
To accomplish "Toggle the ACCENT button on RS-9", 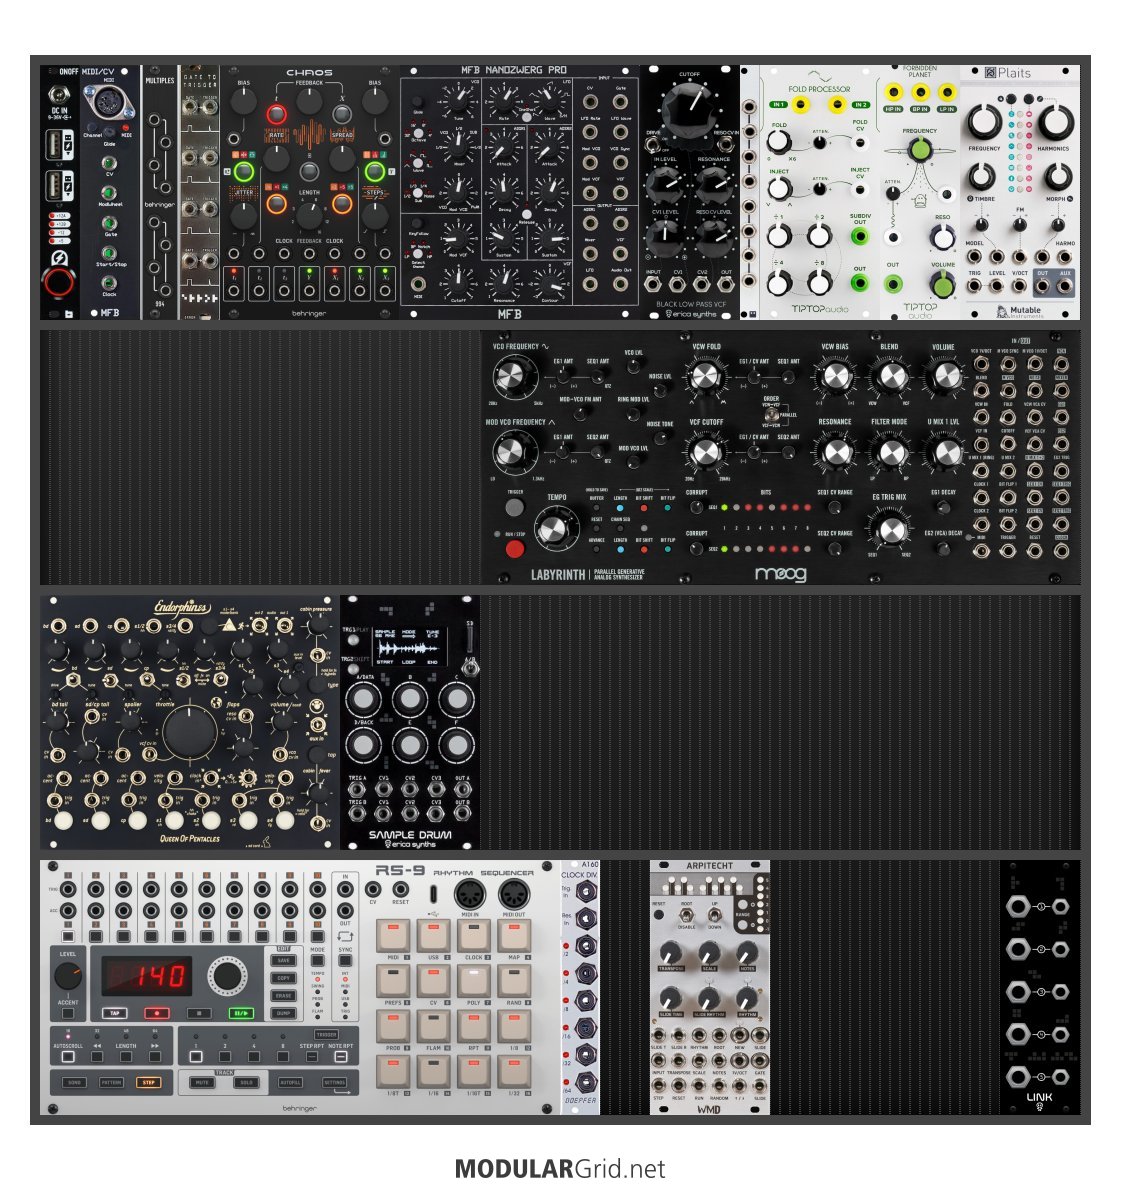I will click(68, 1013).
